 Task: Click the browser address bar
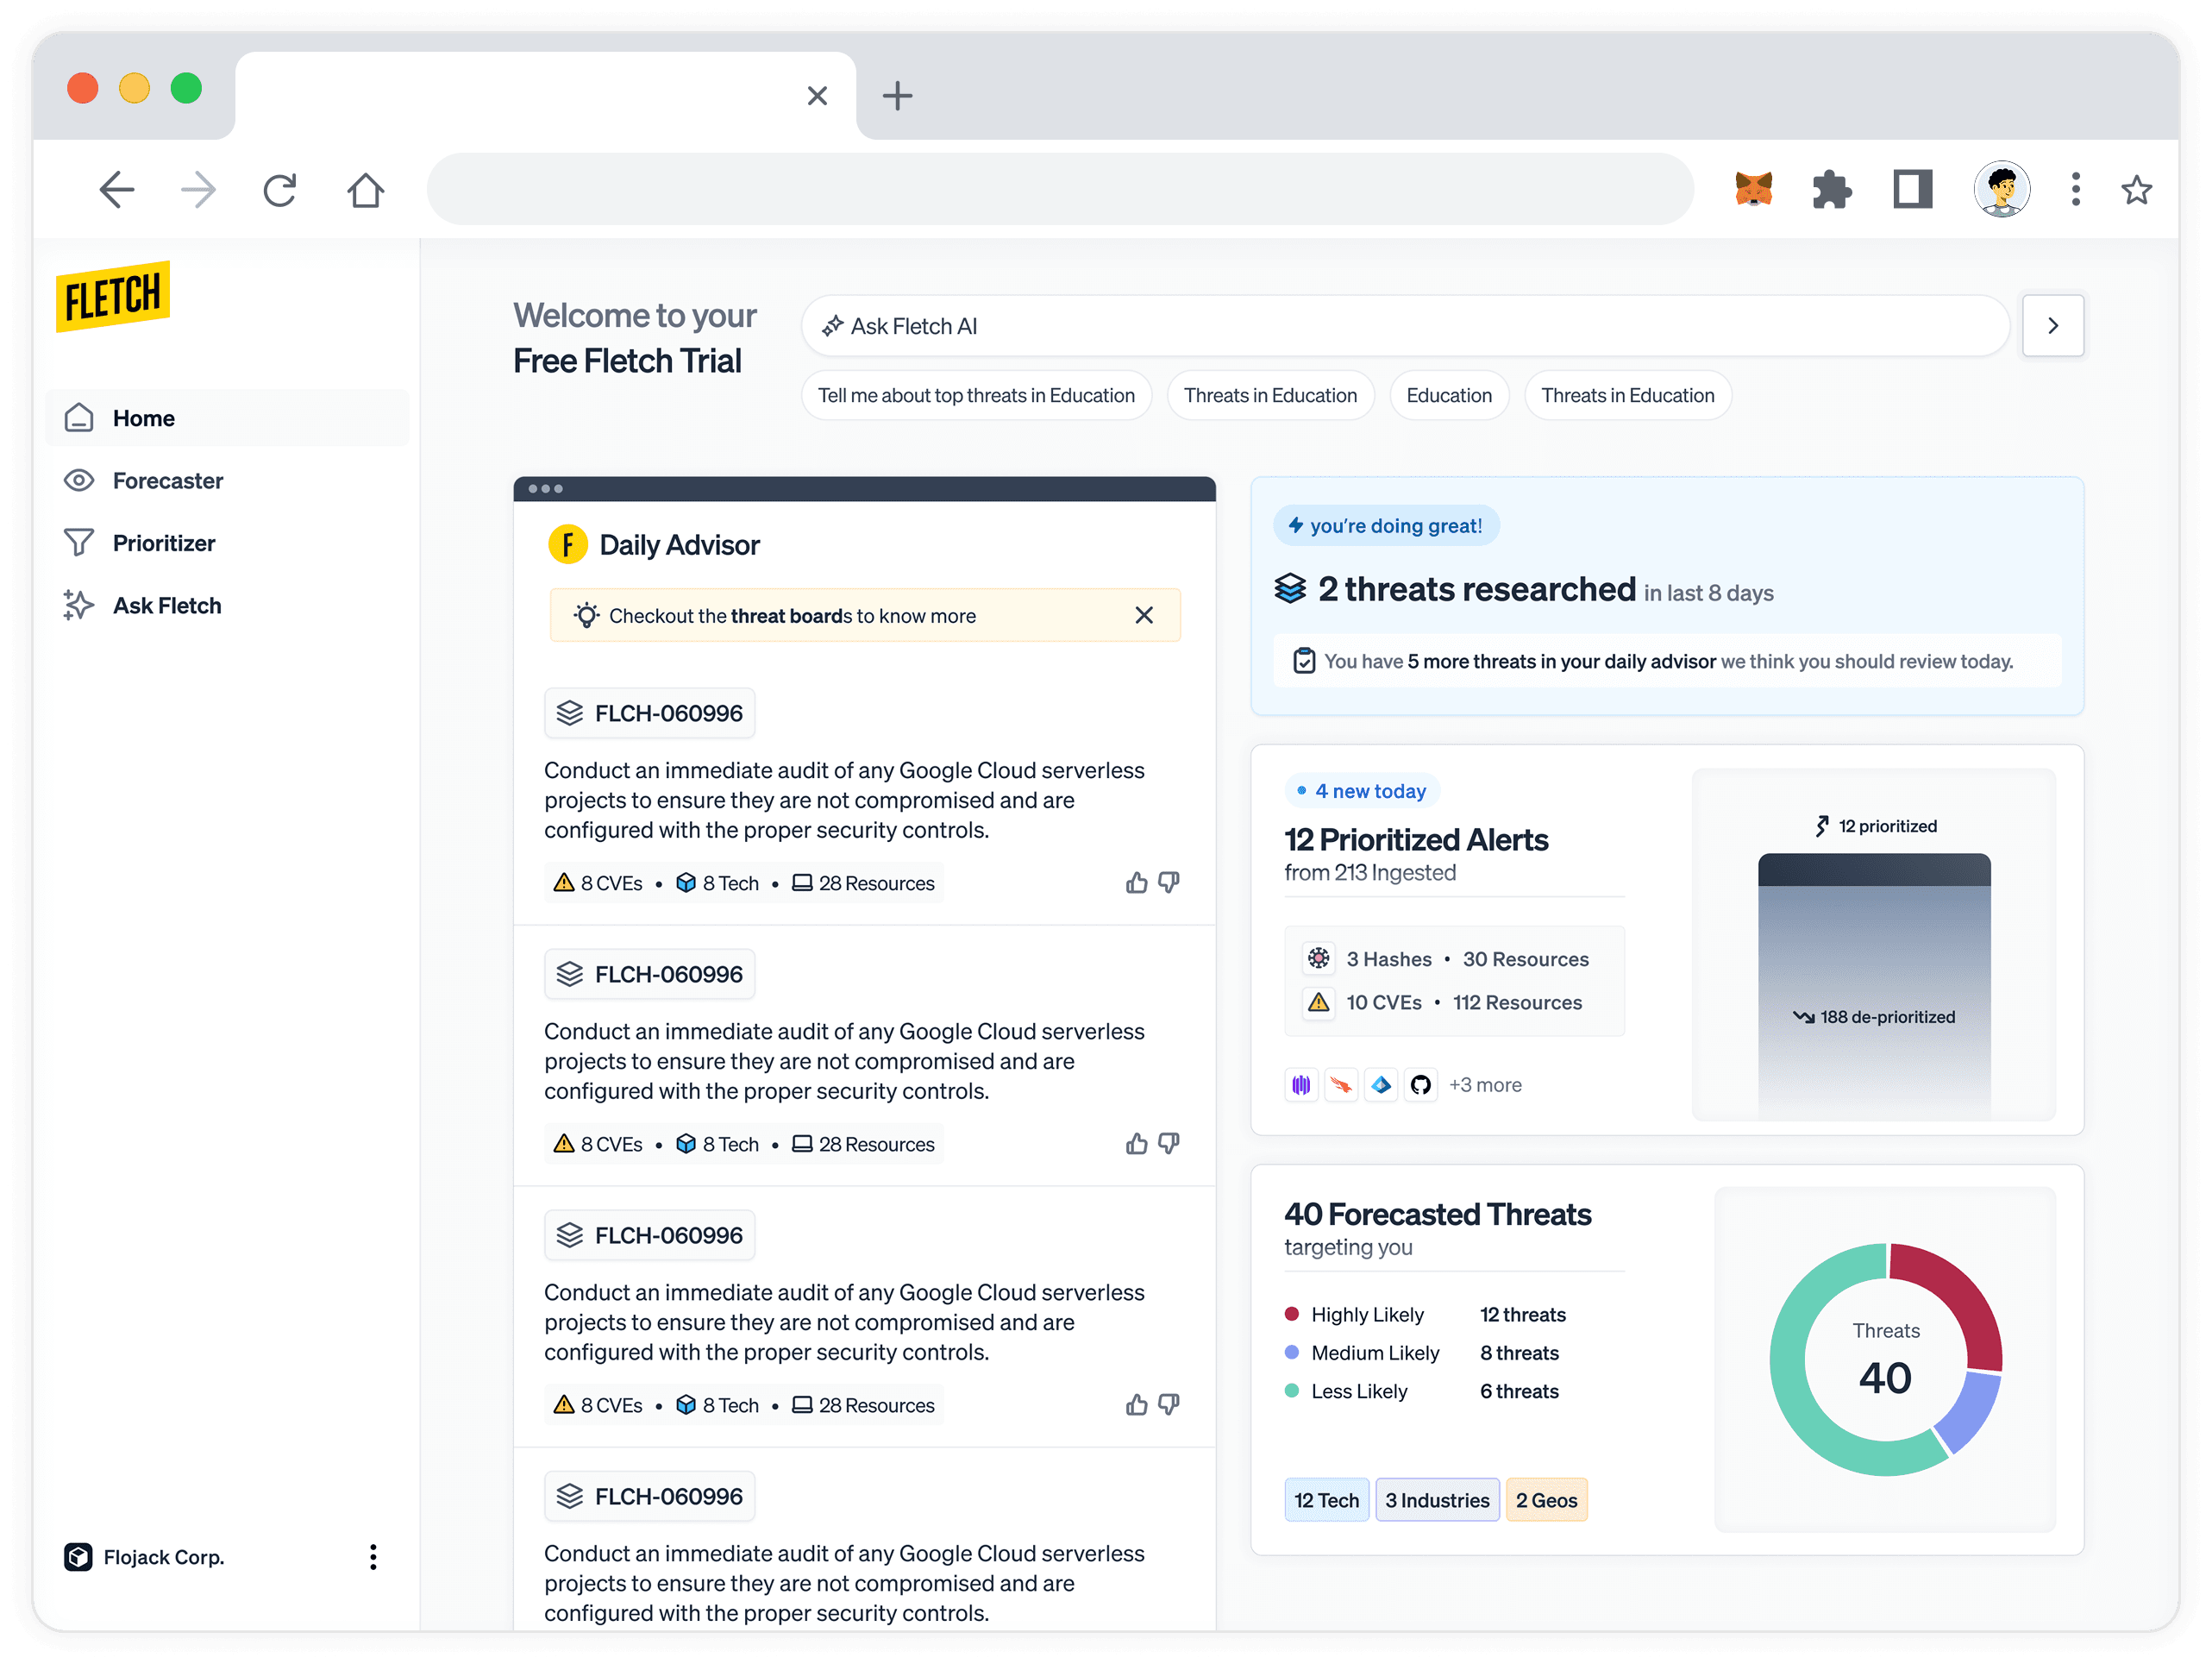[1060, 189]
